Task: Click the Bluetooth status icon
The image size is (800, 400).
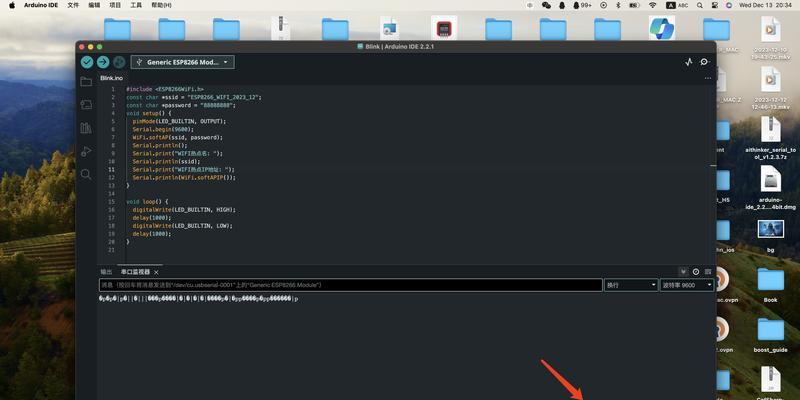Action: 618,5
